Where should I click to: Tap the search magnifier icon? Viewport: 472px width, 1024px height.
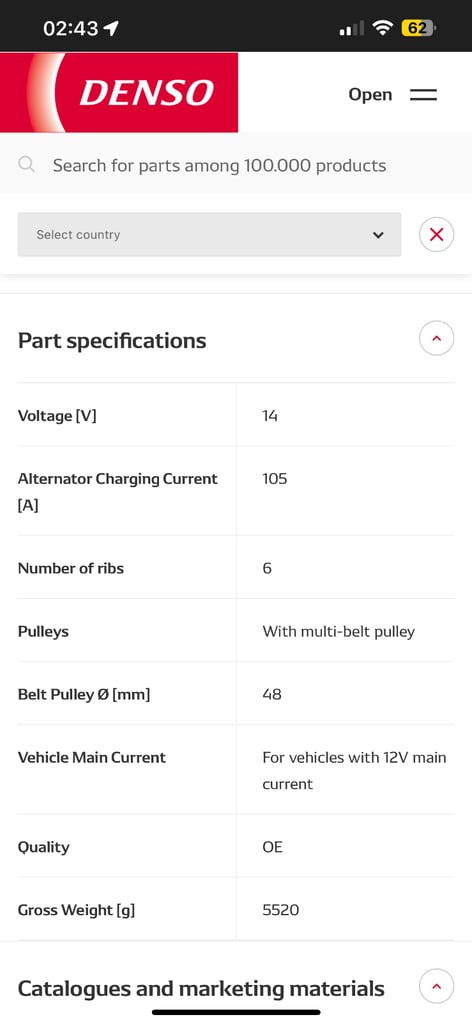coord(26,164)
